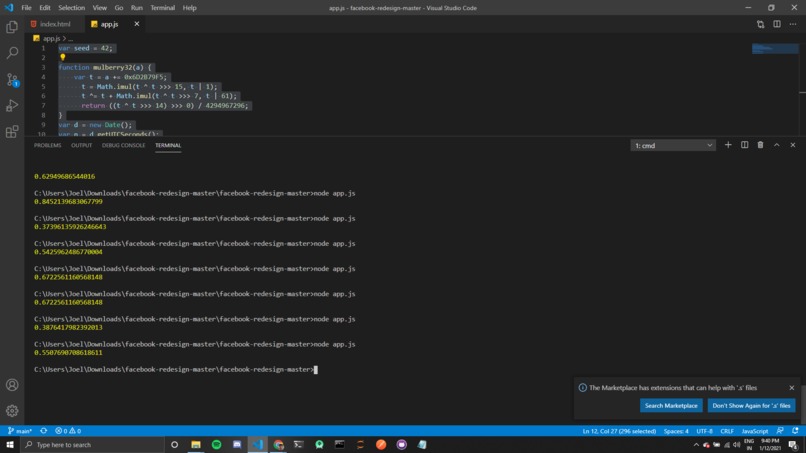Open the Windows Start menu
The image size is (806, 453).
click(10, 444)
